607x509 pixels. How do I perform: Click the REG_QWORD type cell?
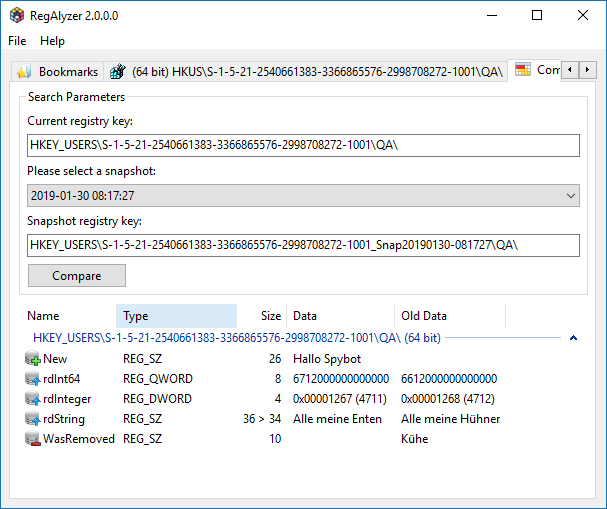coord(158,379)
